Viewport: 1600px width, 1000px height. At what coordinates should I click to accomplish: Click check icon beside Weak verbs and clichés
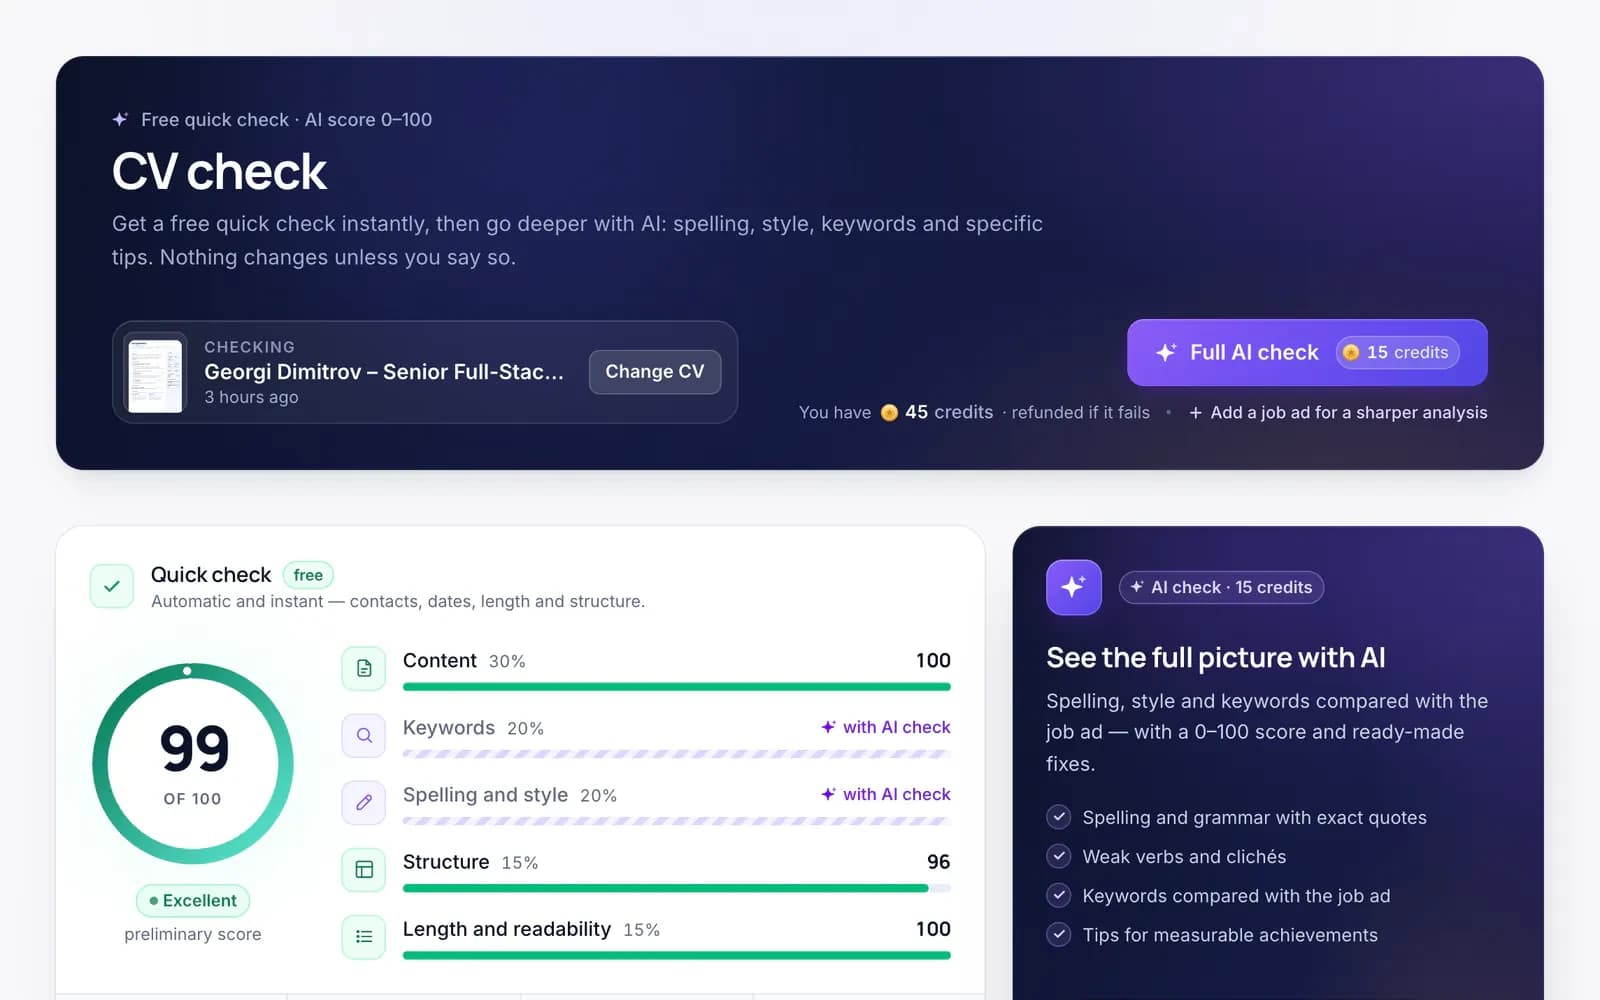(x=1059, y=856)
